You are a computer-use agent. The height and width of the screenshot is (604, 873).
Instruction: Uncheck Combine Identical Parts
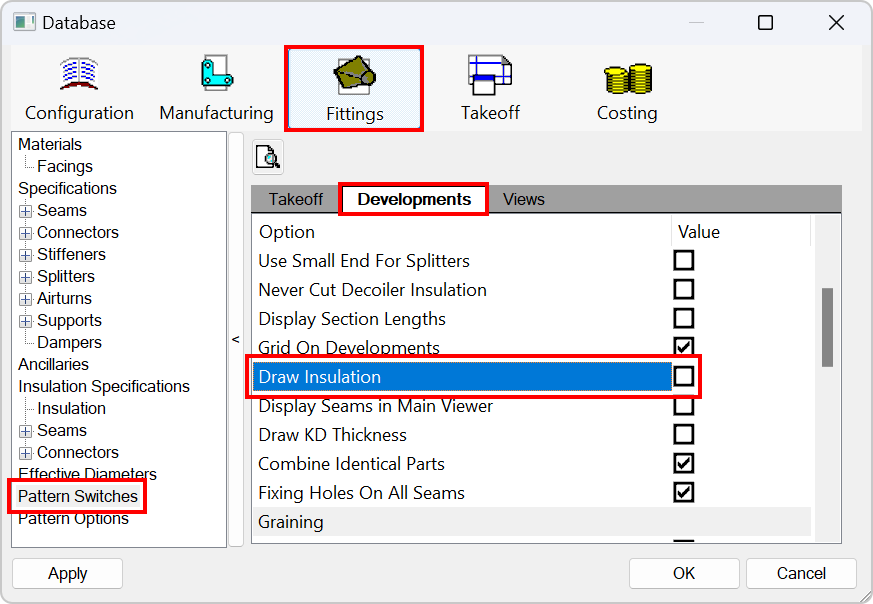coord(684,464)
